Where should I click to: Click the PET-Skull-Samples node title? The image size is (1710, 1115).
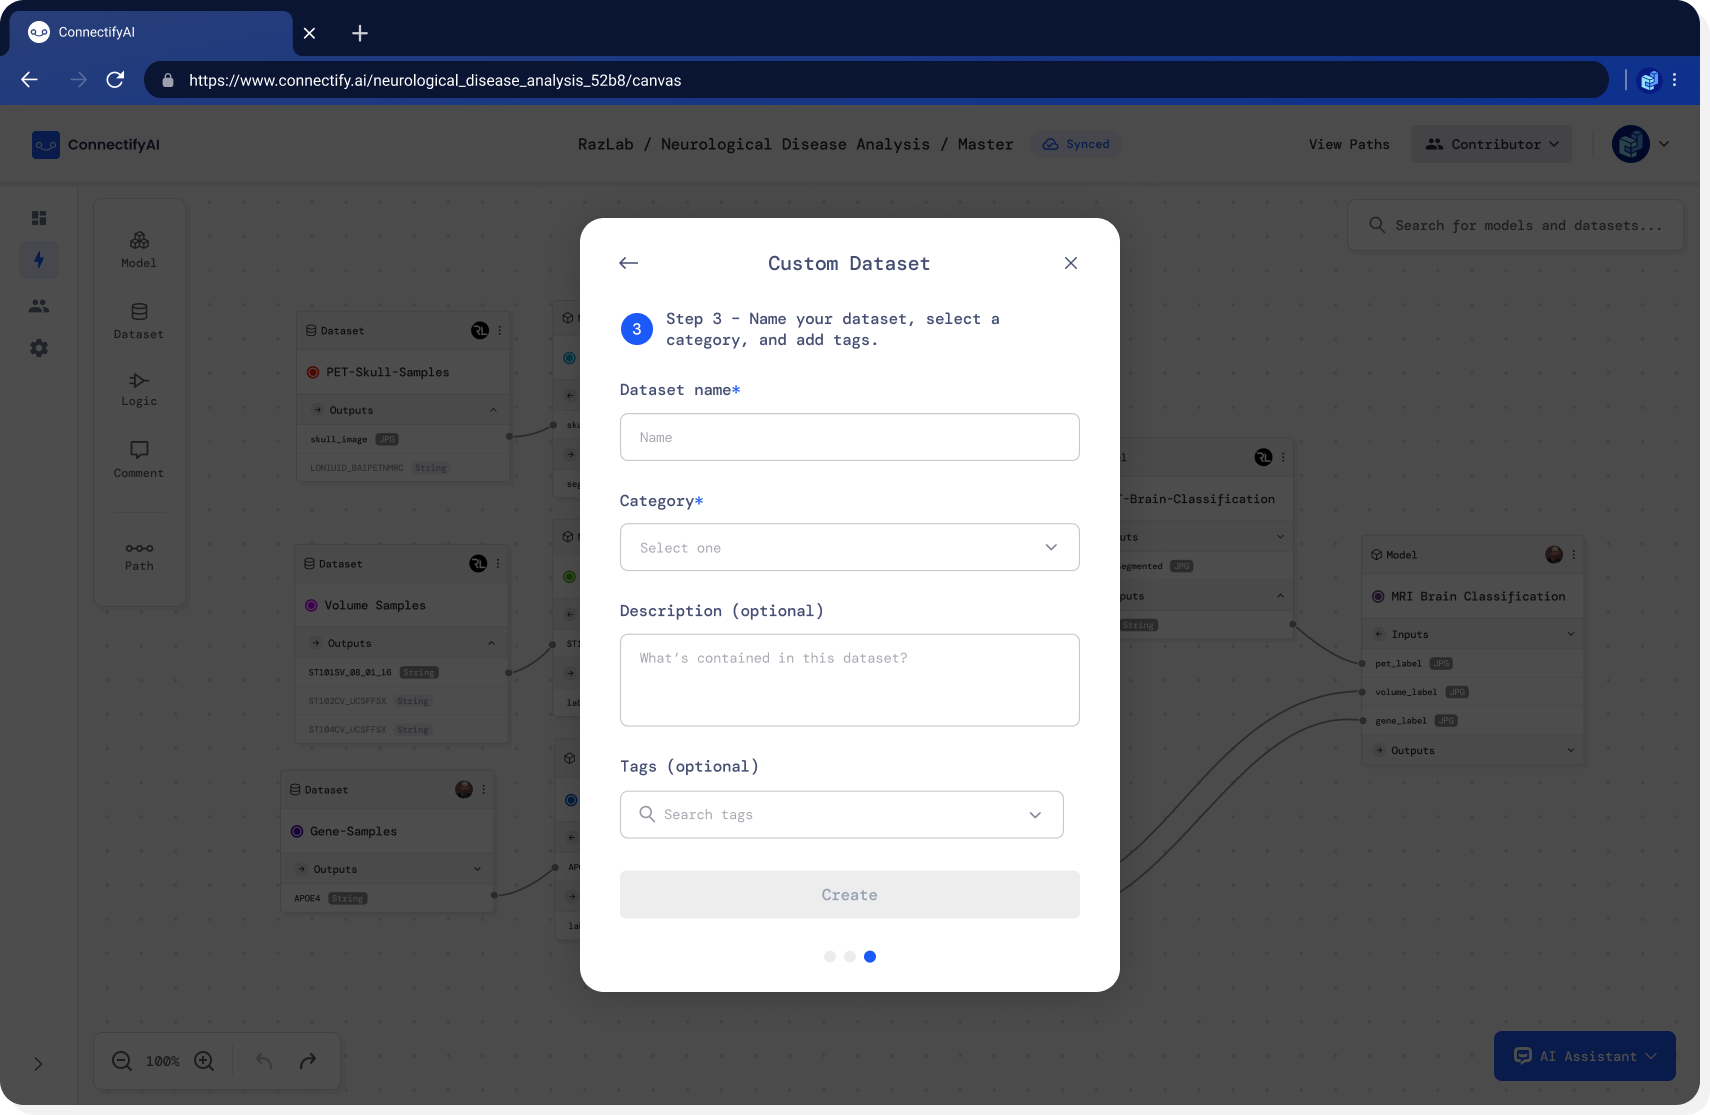(x=387, y=372)
